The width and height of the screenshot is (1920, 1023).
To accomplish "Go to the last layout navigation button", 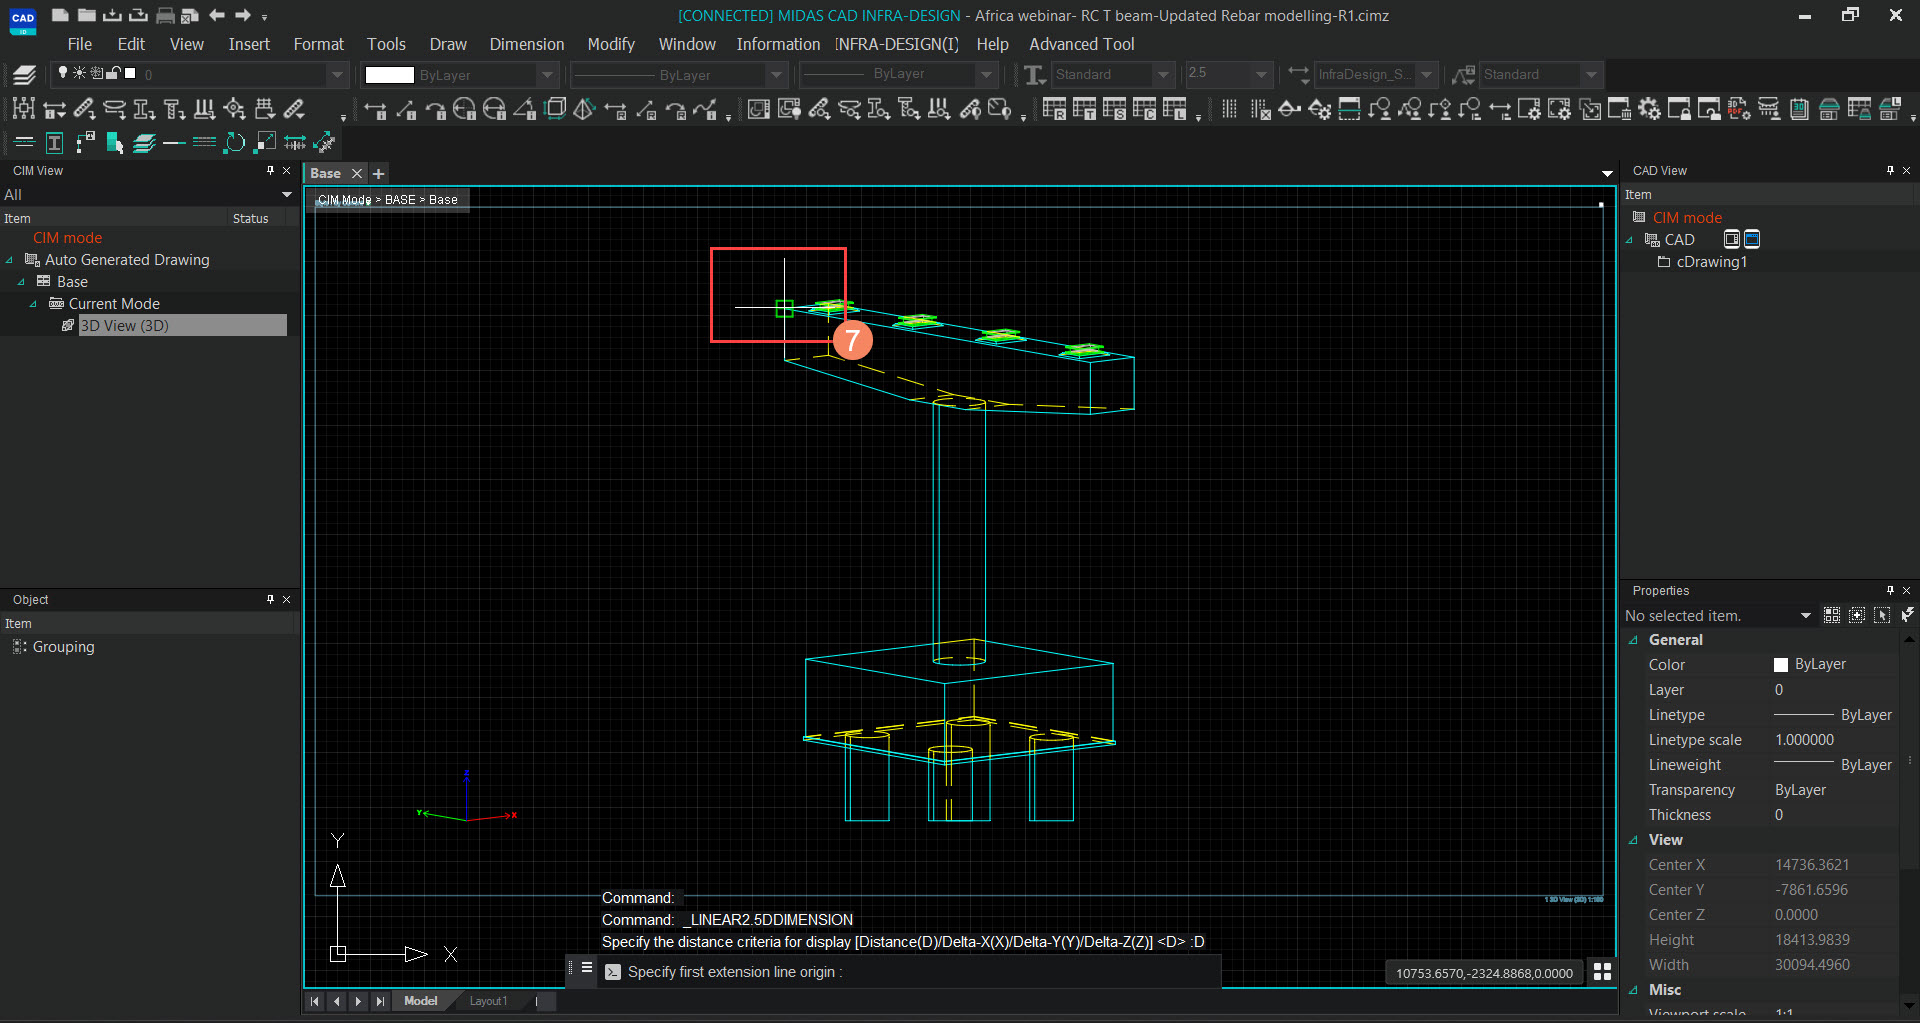I will pyautogui.click(x=380, y=1001).
